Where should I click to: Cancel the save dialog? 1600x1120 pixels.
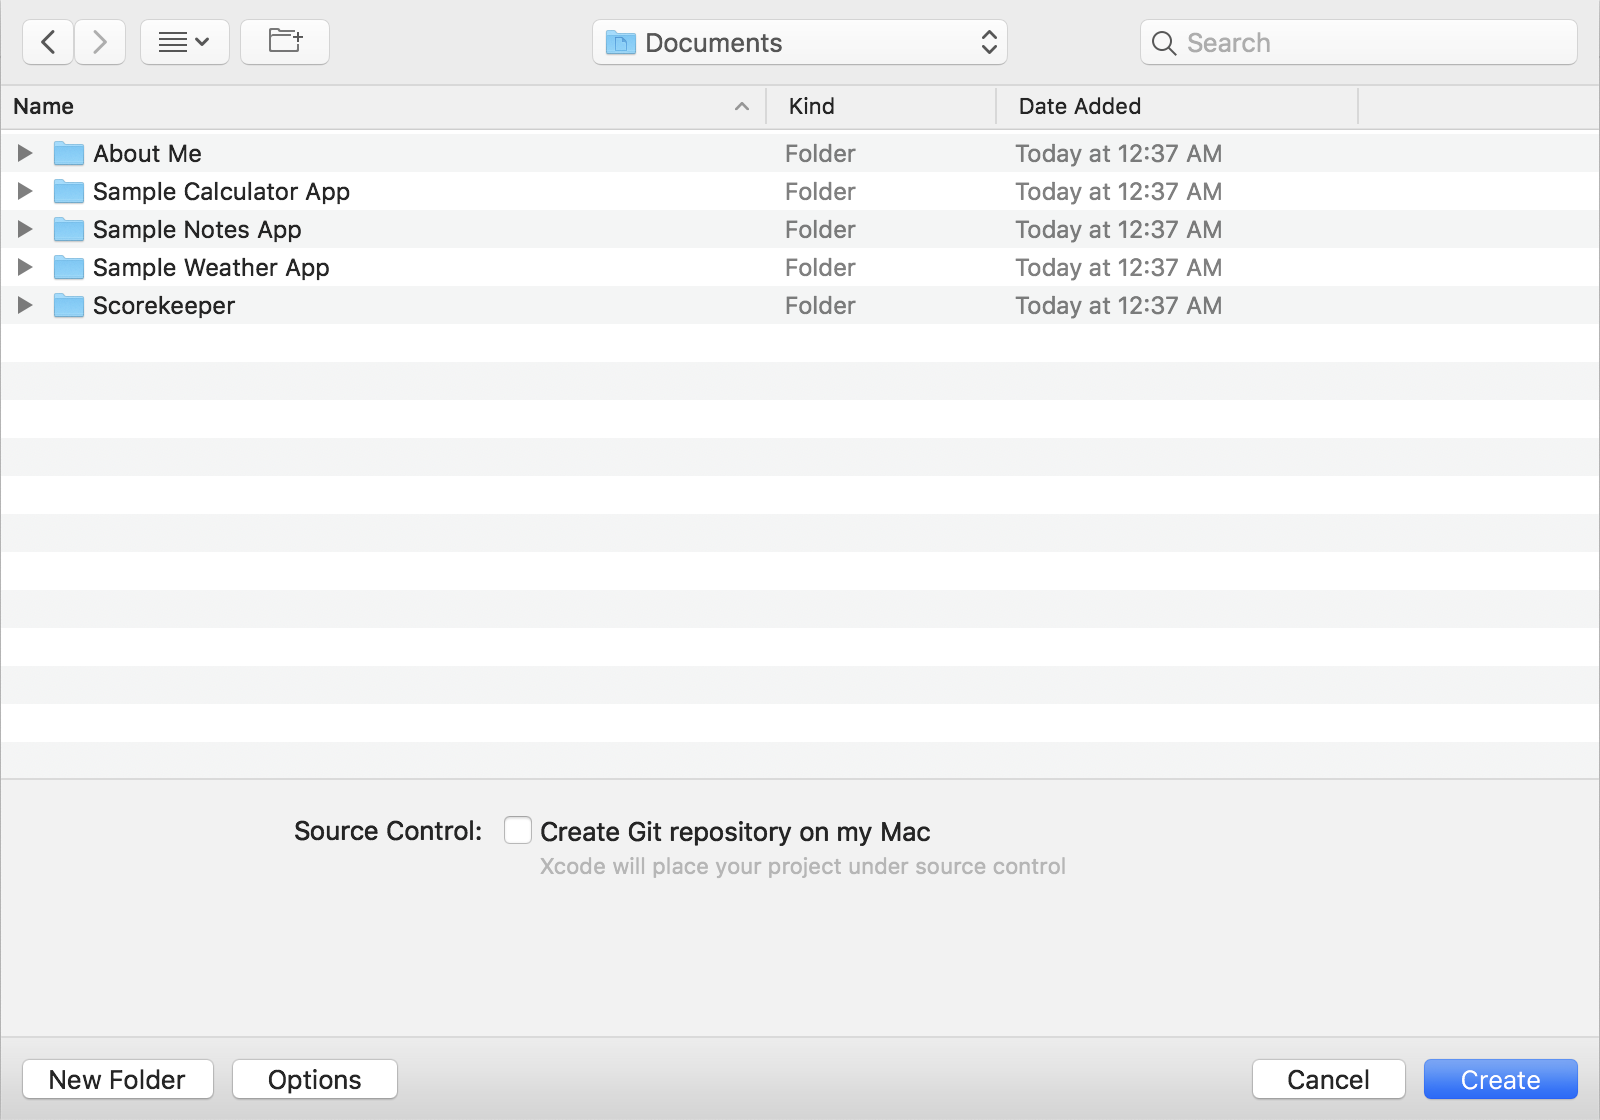[x=1328, y=1079]
